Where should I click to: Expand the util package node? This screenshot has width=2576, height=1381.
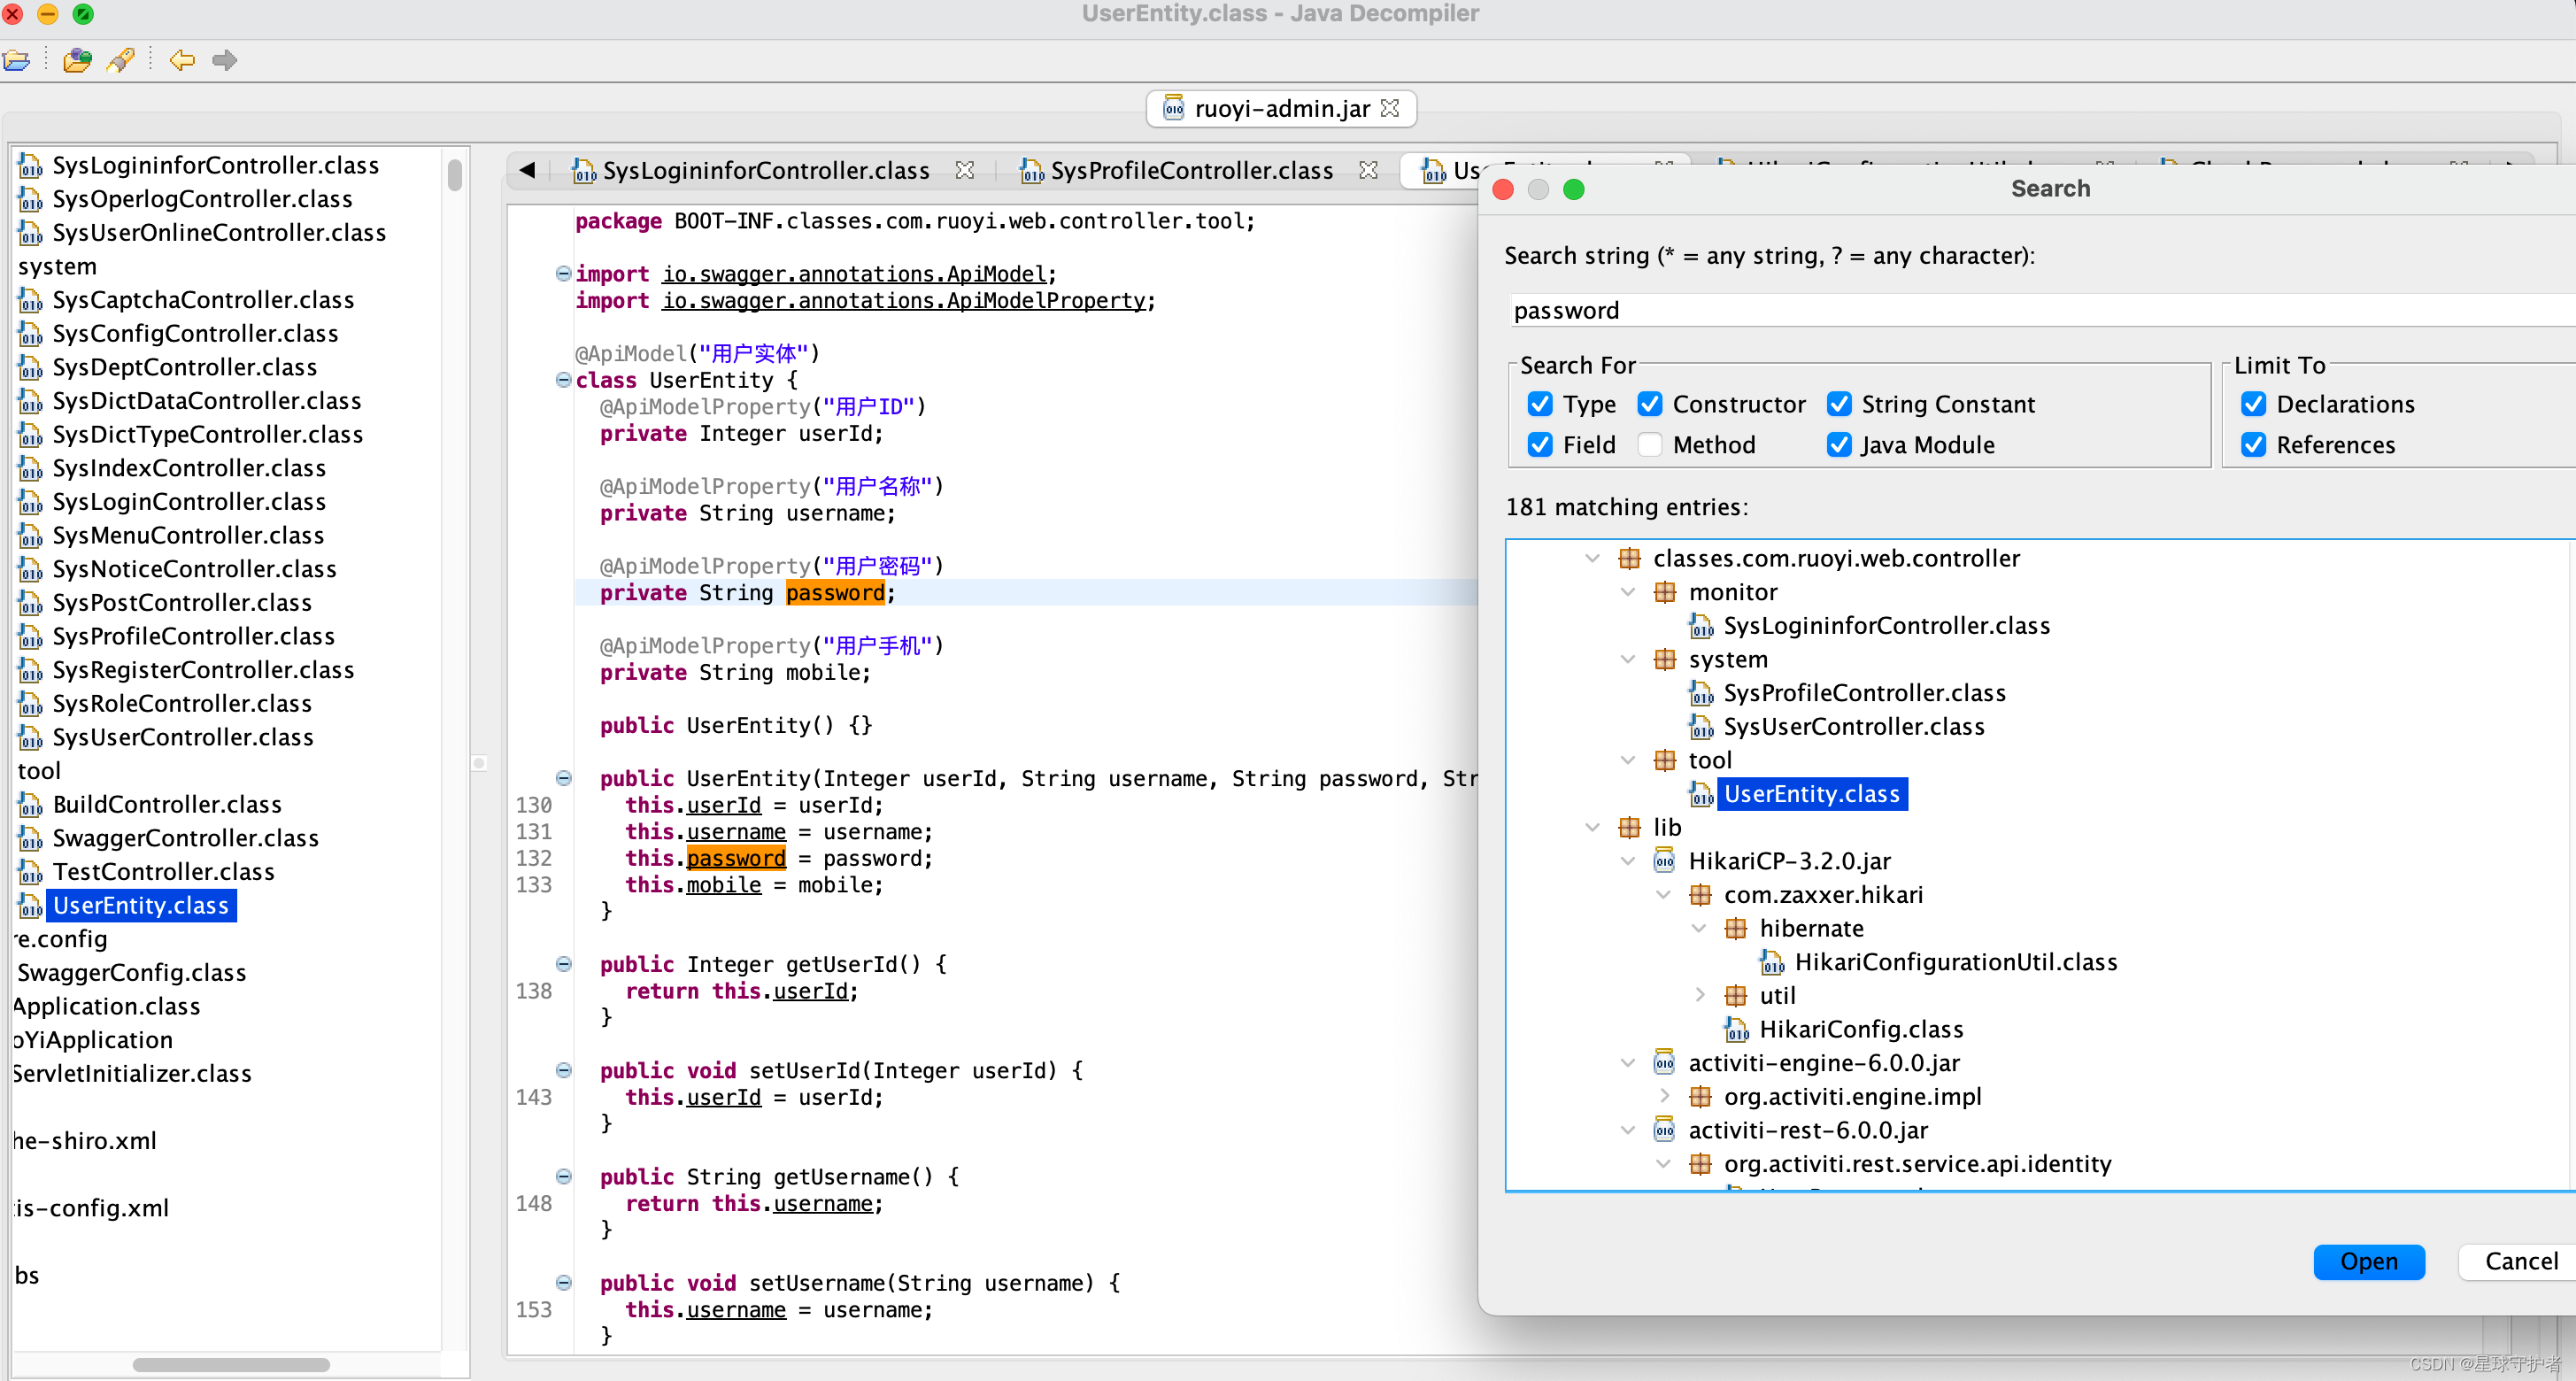click(x=1700, y=995)
